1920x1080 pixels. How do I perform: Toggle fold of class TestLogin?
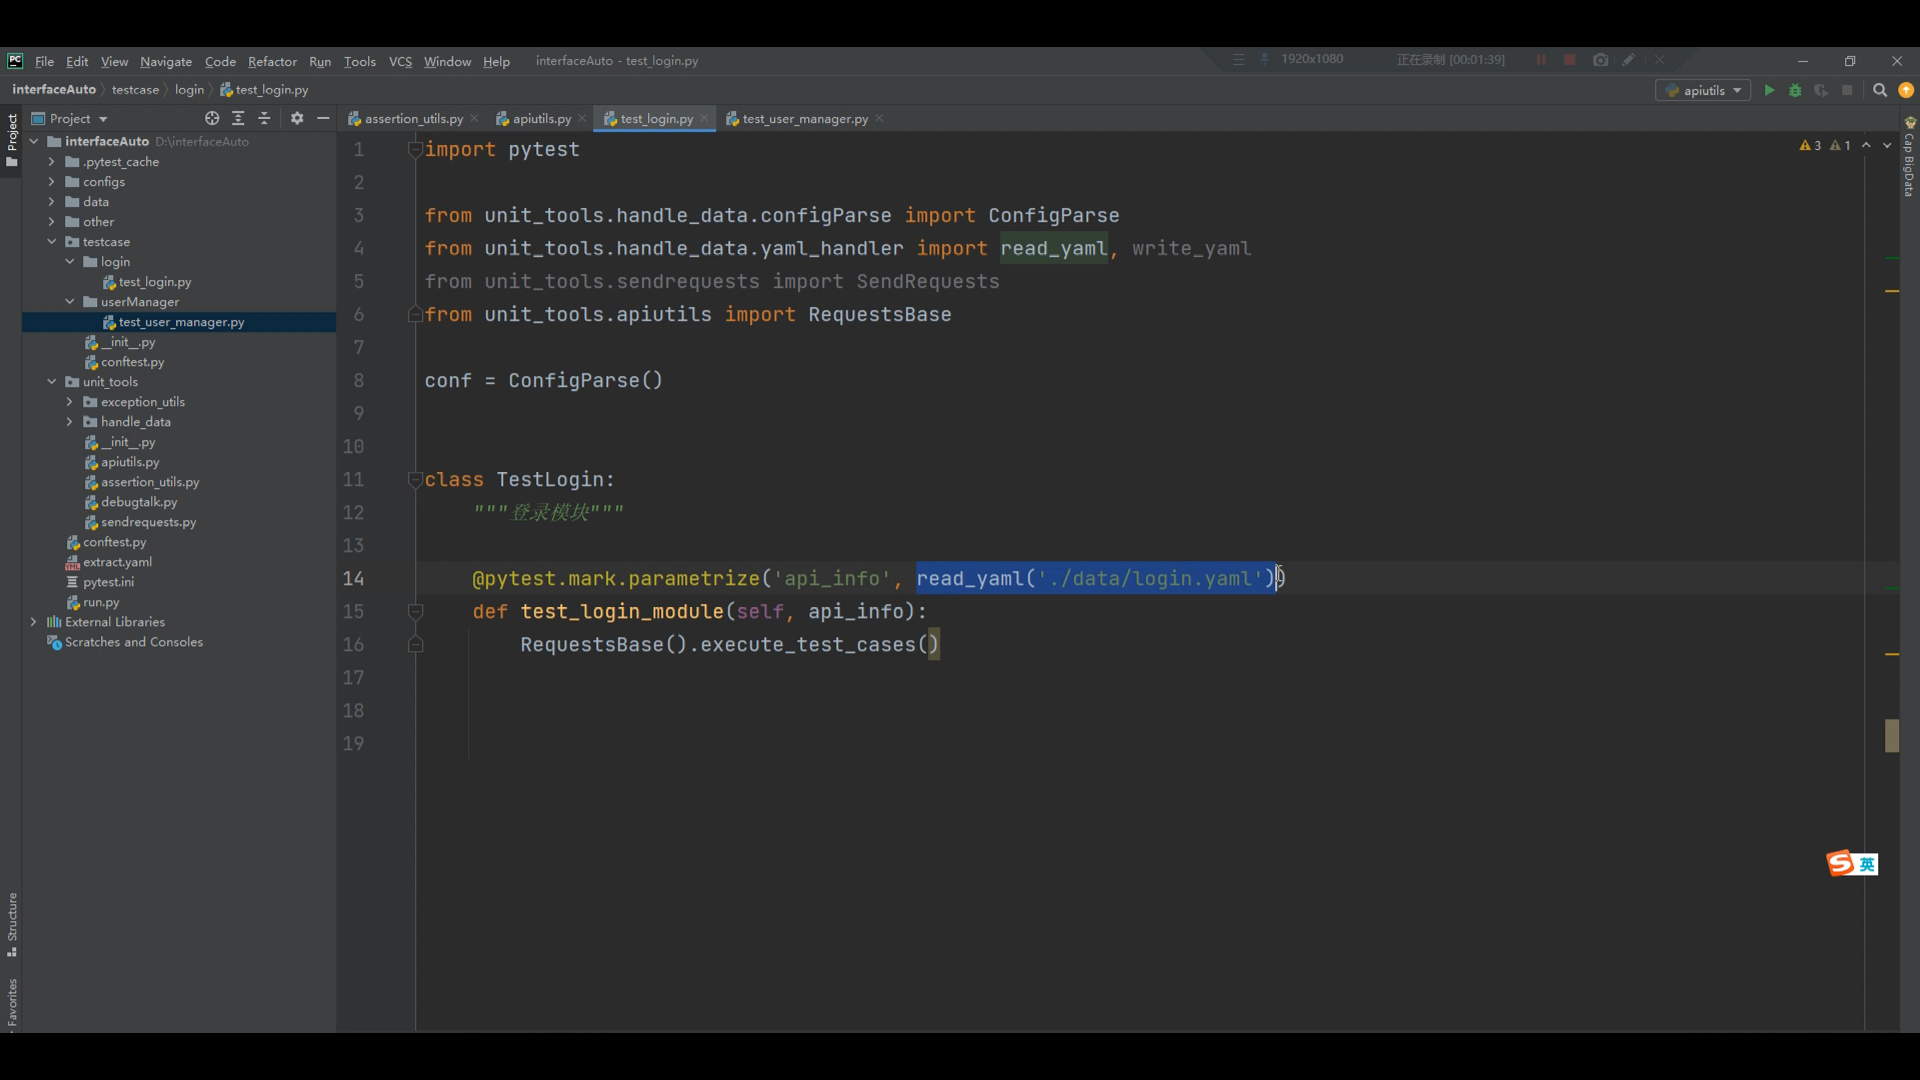tap(415, 480)
